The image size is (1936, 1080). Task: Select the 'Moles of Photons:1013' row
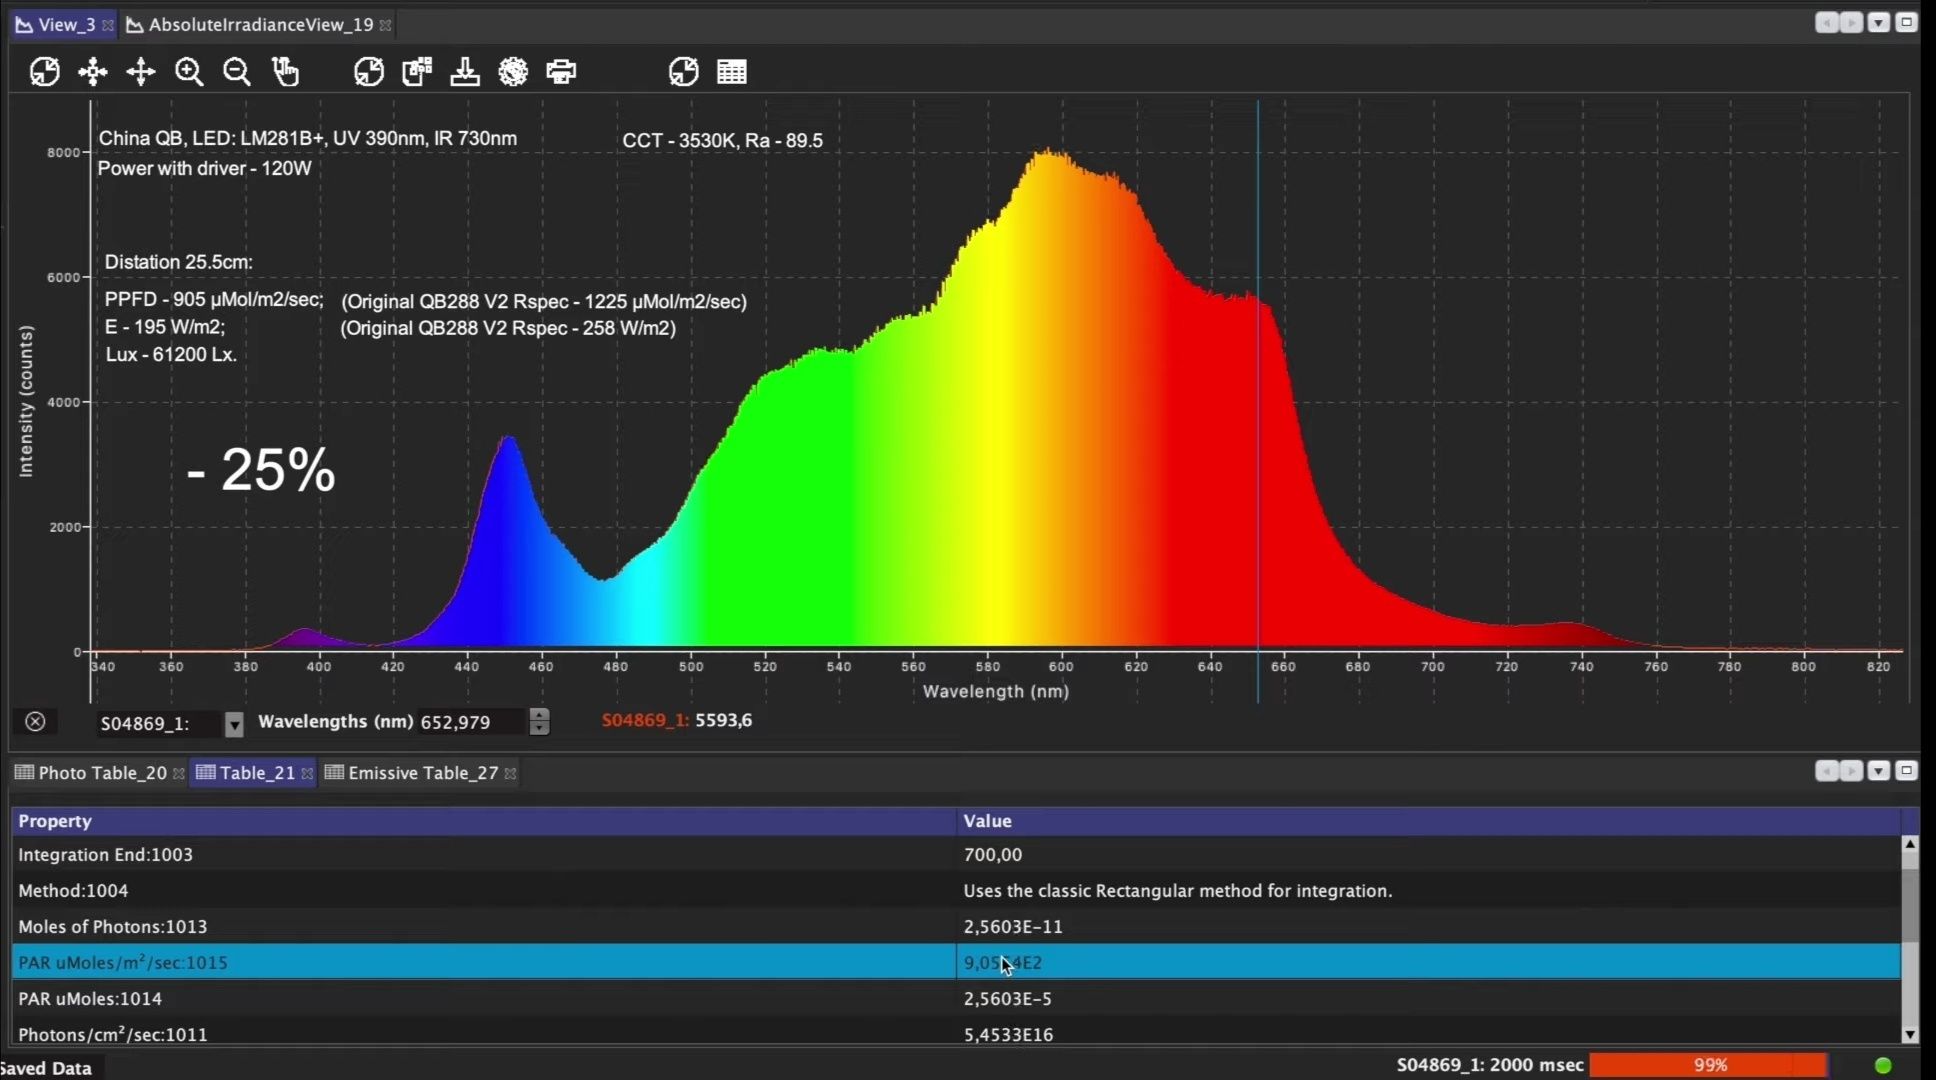pyautogui.click(x=956, y=927)
